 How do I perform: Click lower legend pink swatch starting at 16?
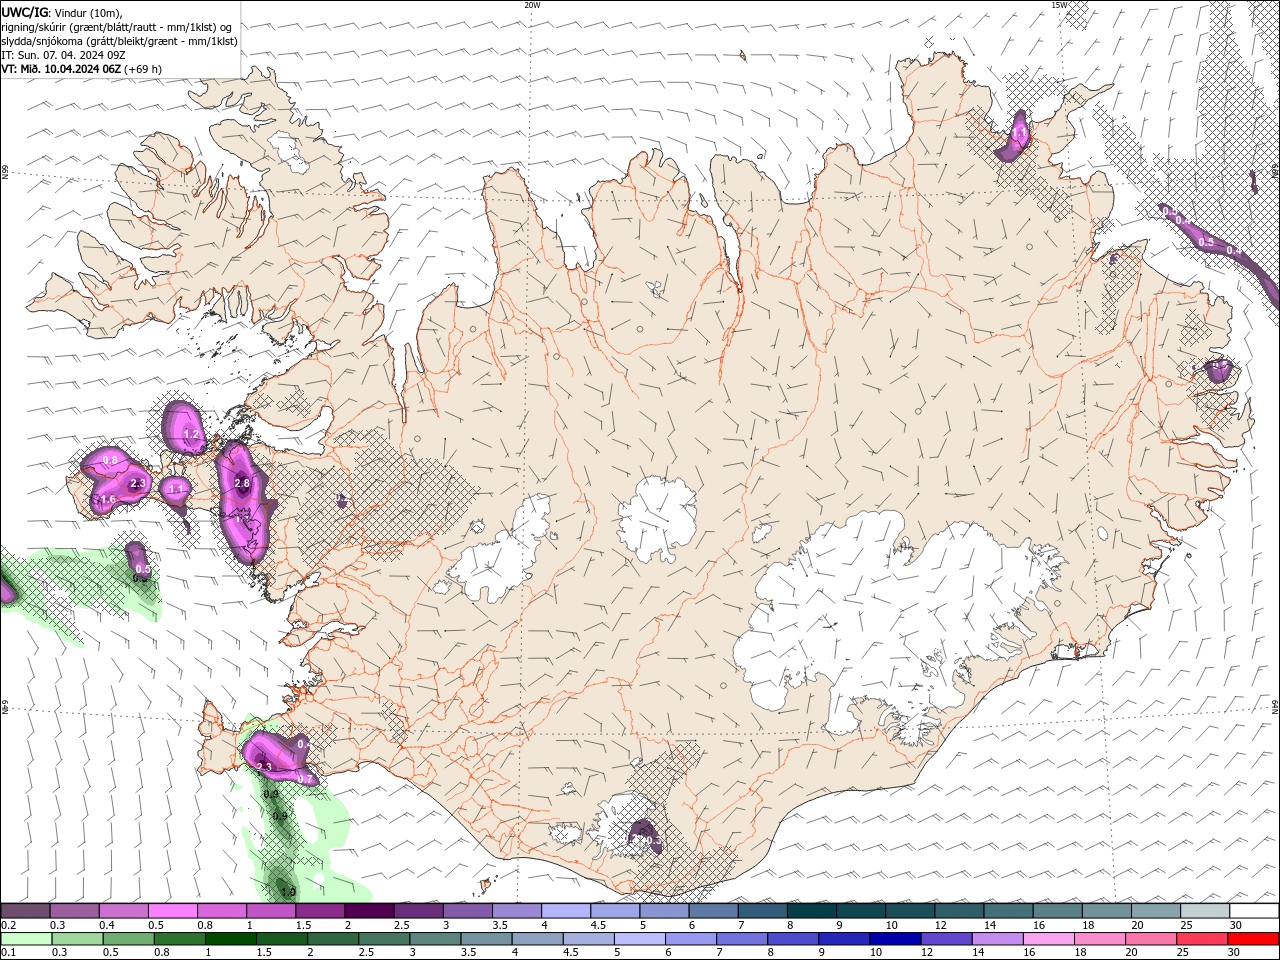[x=1048, y=938]
